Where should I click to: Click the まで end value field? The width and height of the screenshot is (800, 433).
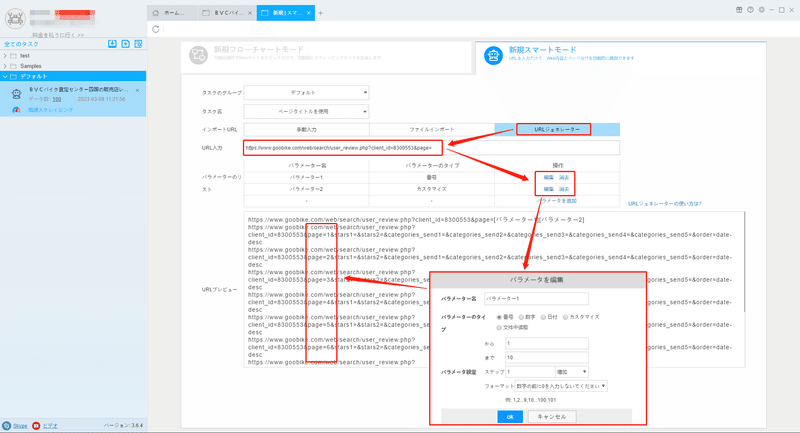click(546, 358)
